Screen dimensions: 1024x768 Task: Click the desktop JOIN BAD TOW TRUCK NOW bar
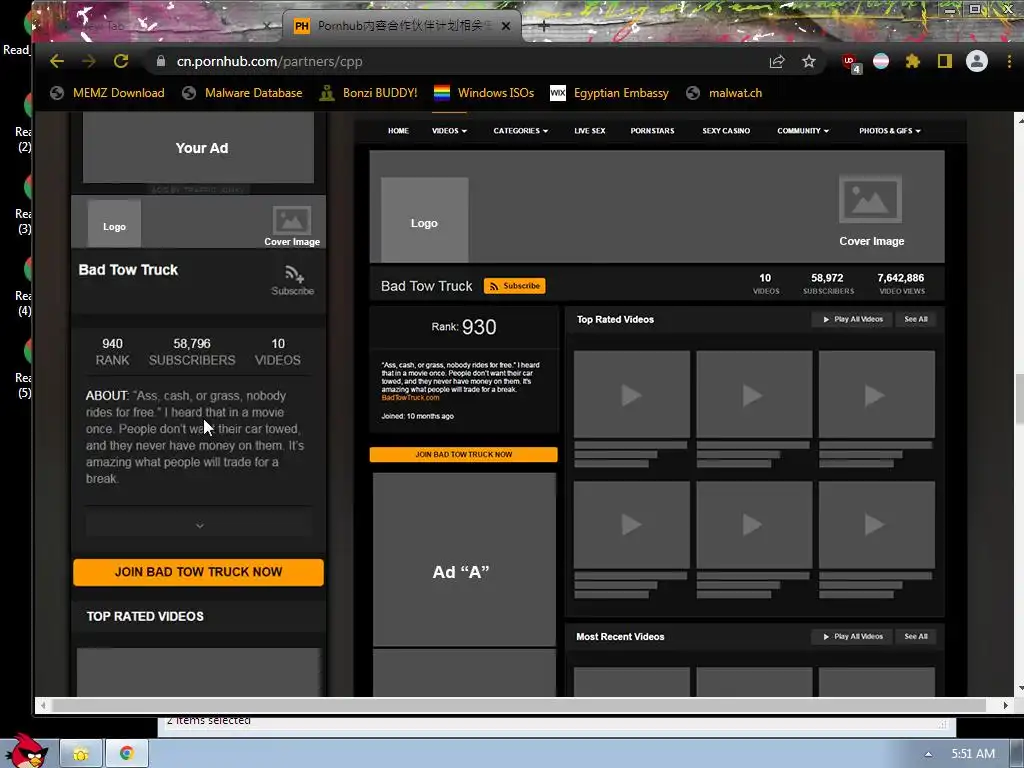pyautogui.click(x=464, y=455)
